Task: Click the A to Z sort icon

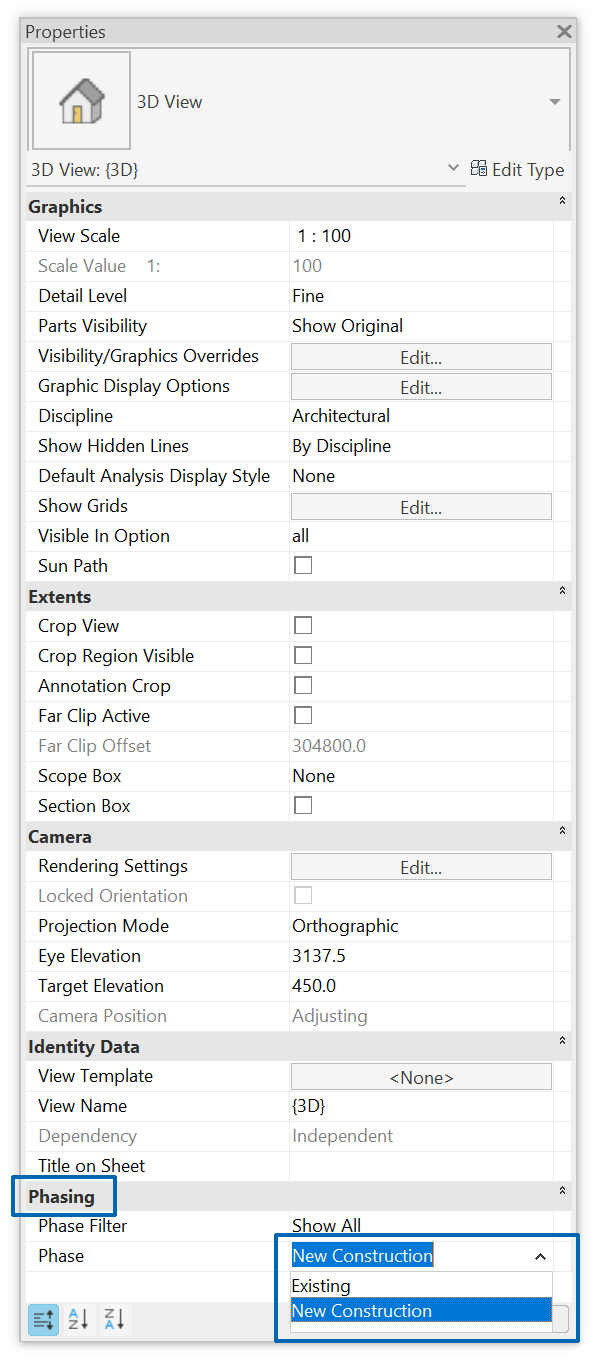Action: [78, 1319]
